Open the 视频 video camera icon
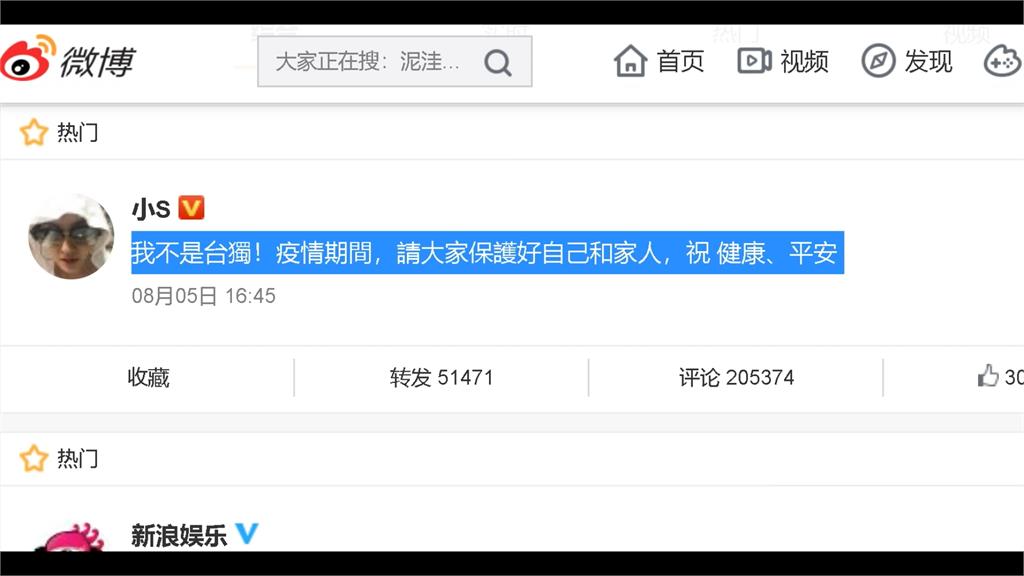 754,61
